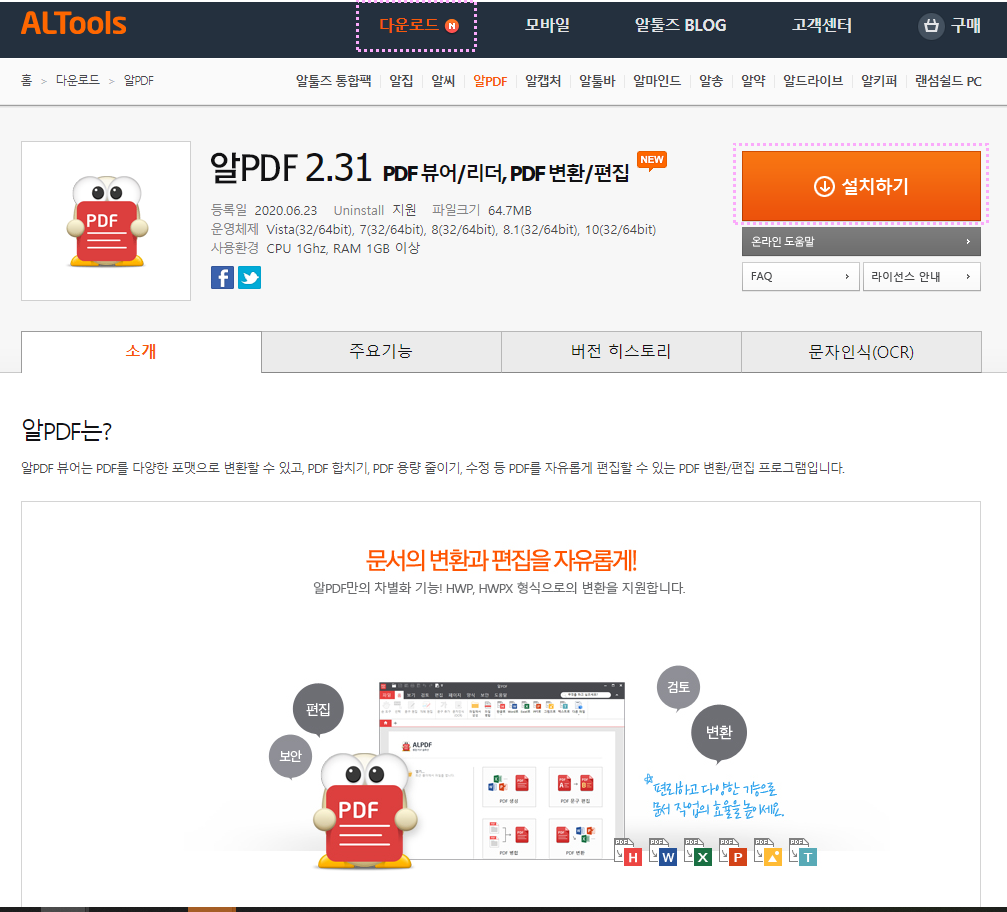
Task: Select 알마인드 in product list
Action: tap(656, 81)
